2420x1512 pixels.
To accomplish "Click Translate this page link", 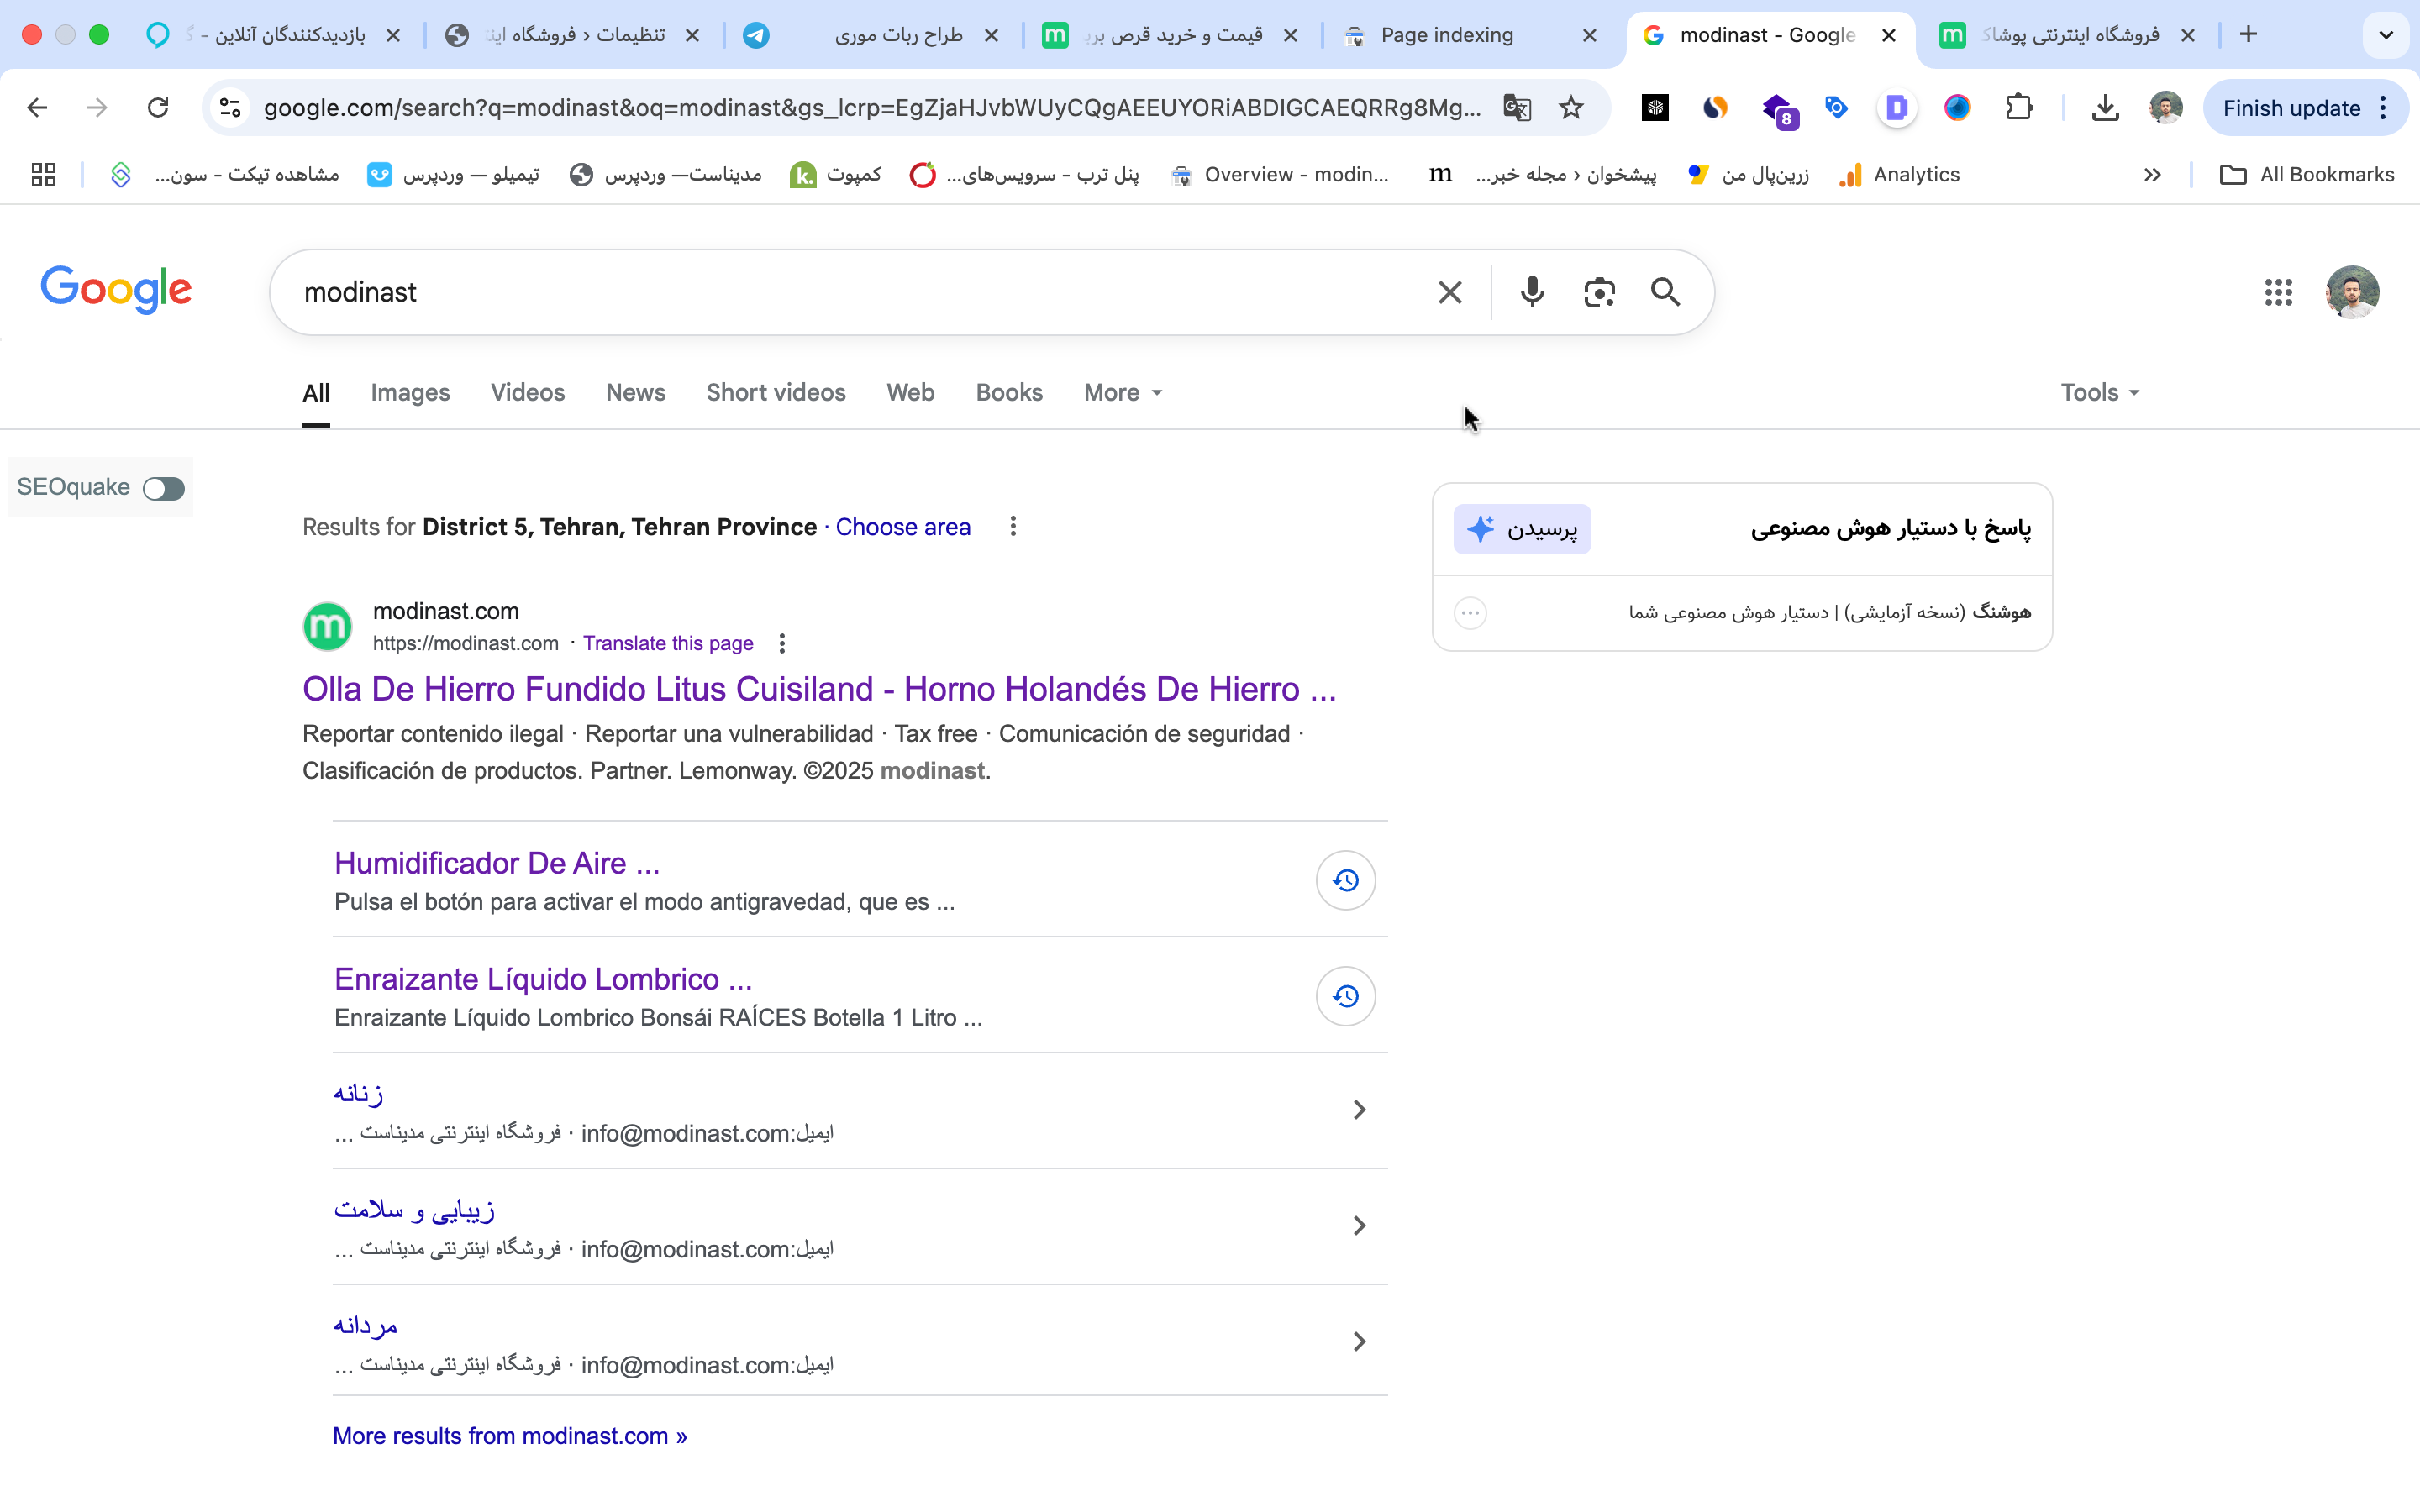I will (x=668, y=644).
